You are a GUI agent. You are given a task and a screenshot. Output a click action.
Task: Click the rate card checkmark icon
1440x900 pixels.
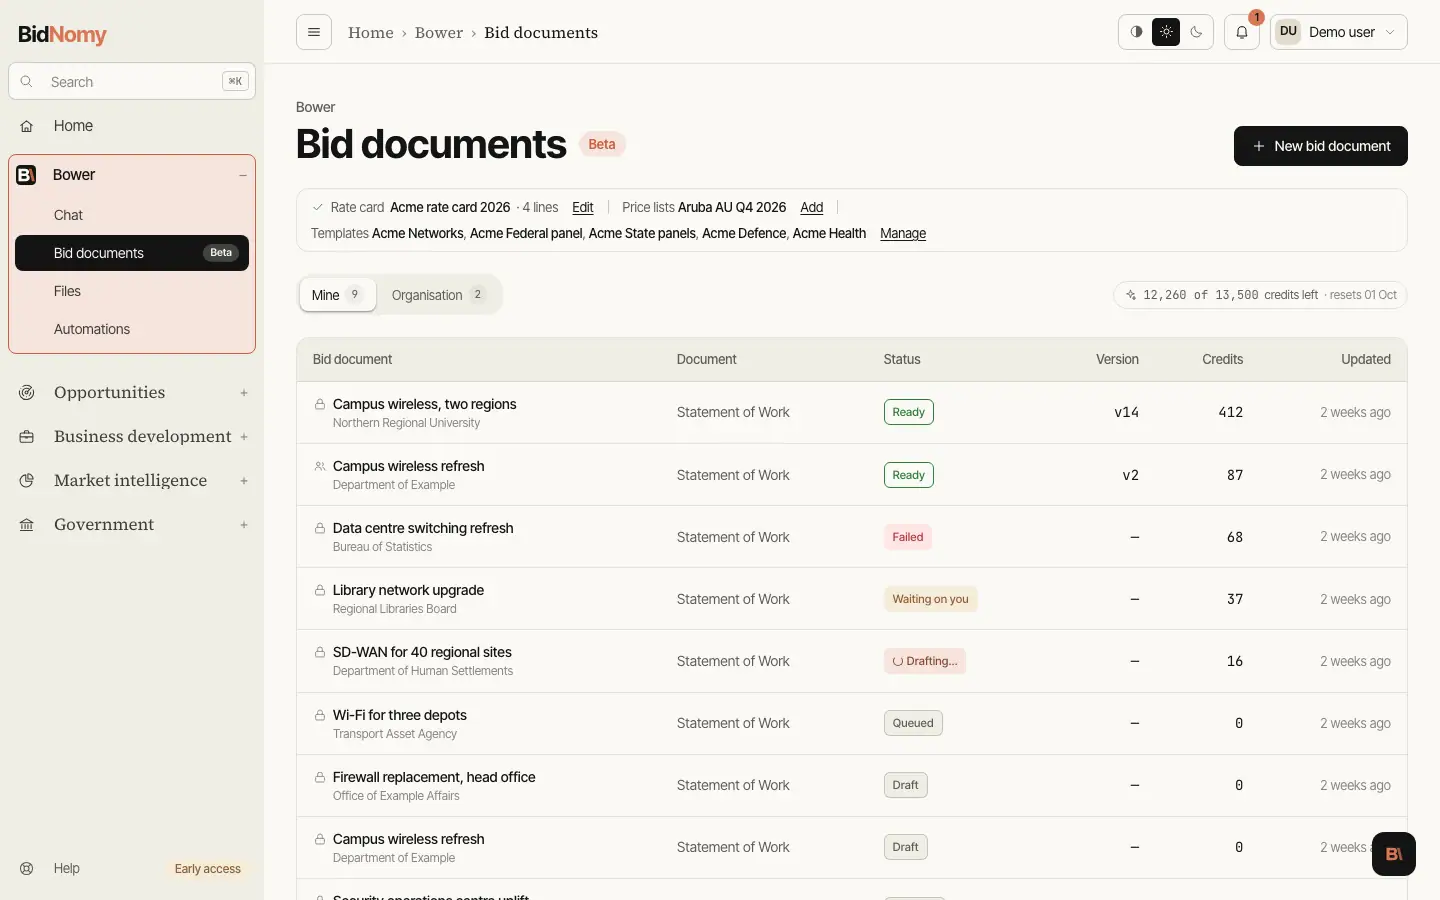(318, 208)
